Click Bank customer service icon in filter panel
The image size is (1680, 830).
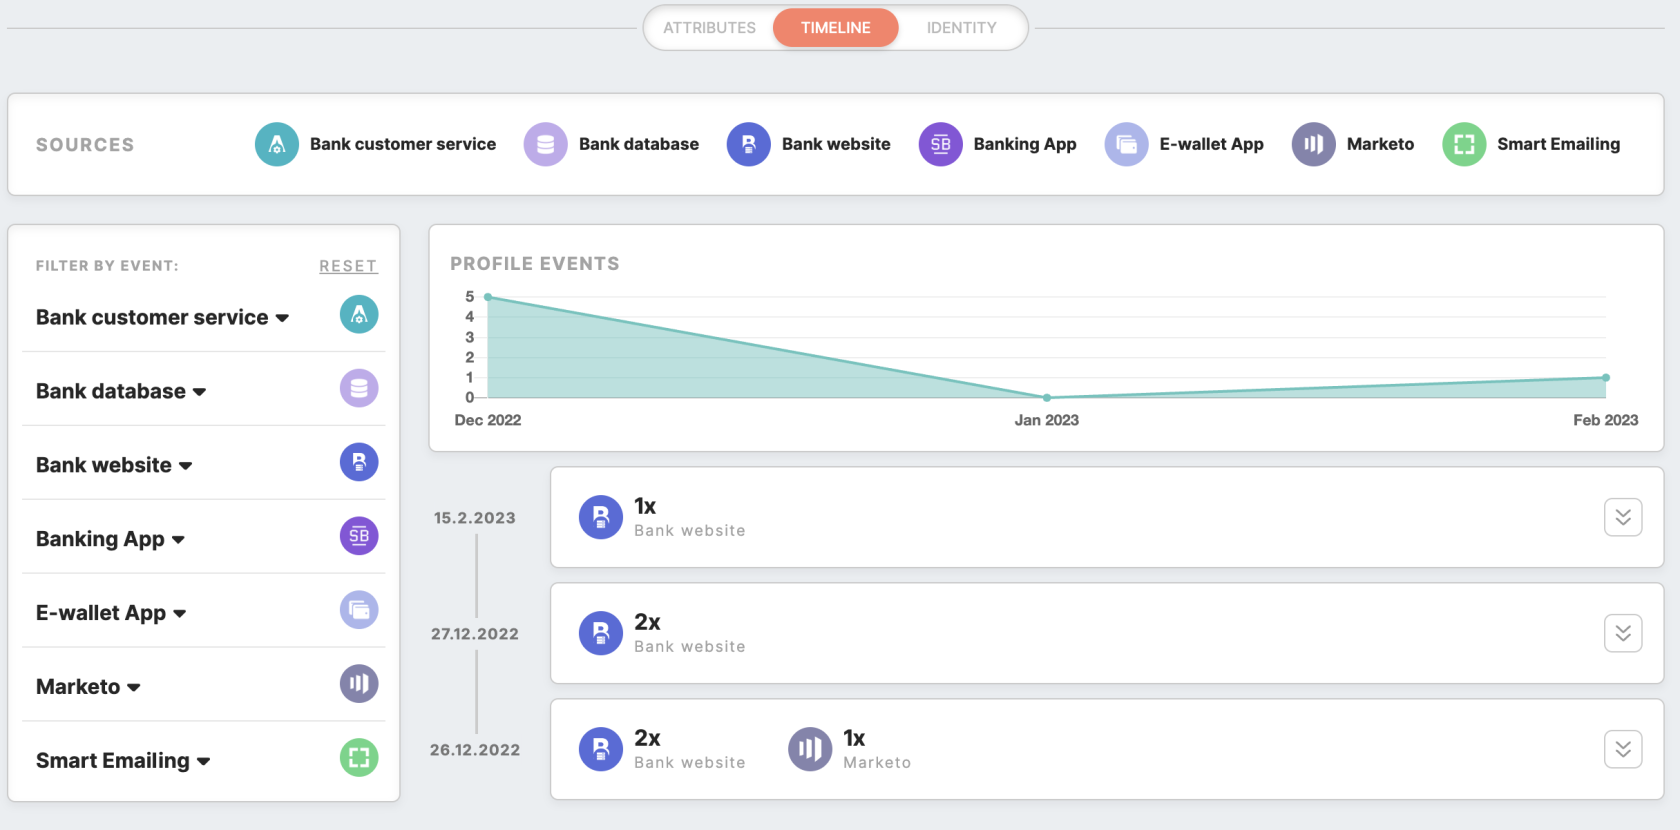(359, 315)
